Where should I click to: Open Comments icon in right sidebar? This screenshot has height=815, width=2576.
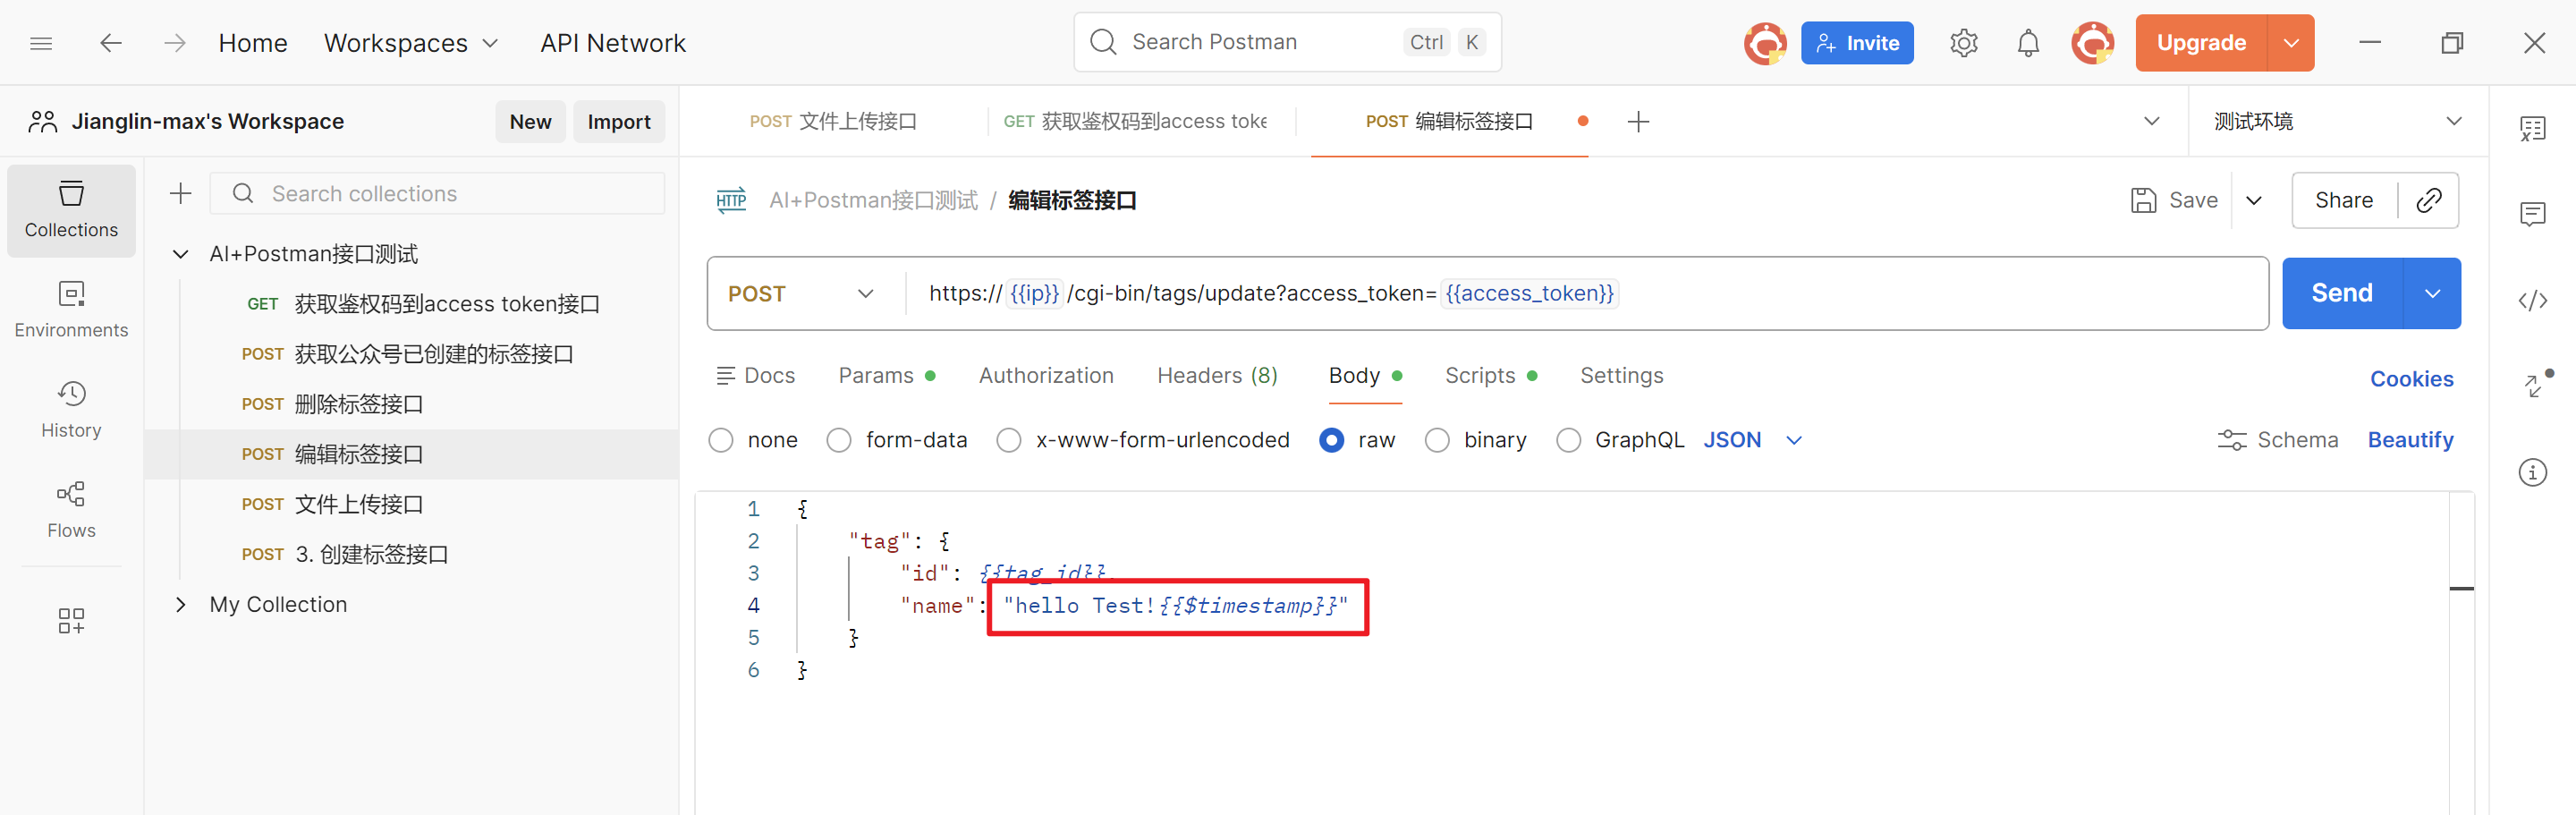2532,214
